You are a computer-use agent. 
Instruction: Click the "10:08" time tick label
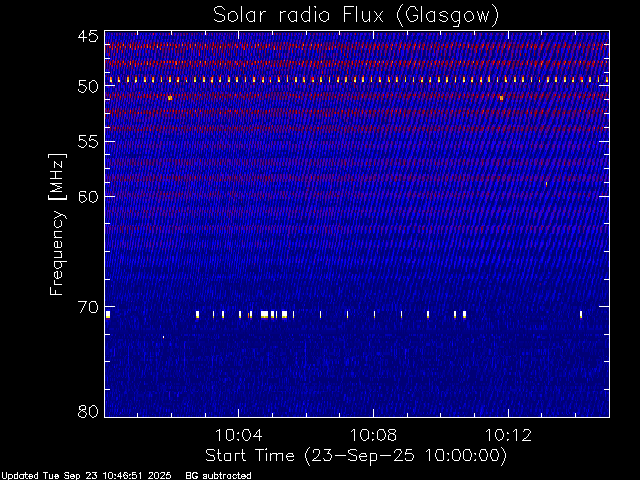(373, 435)
